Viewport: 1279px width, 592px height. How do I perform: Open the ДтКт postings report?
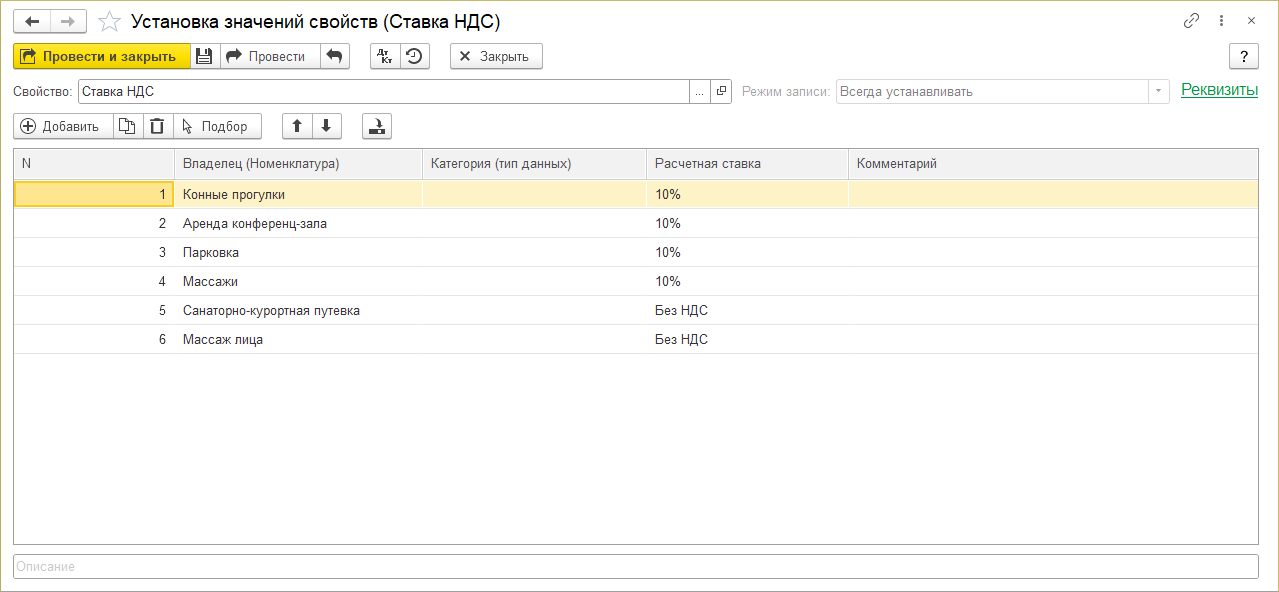pos(385,57)
